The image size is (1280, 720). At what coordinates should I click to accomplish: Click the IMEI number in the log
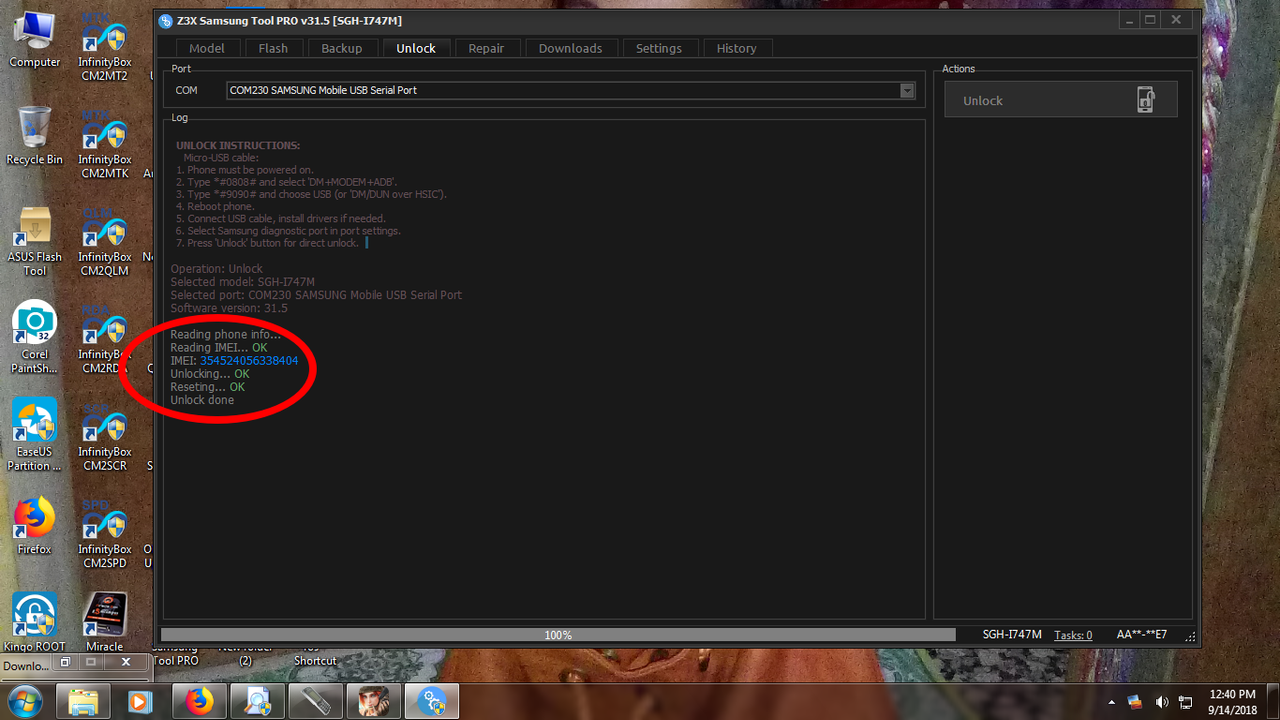coord(249,361)
